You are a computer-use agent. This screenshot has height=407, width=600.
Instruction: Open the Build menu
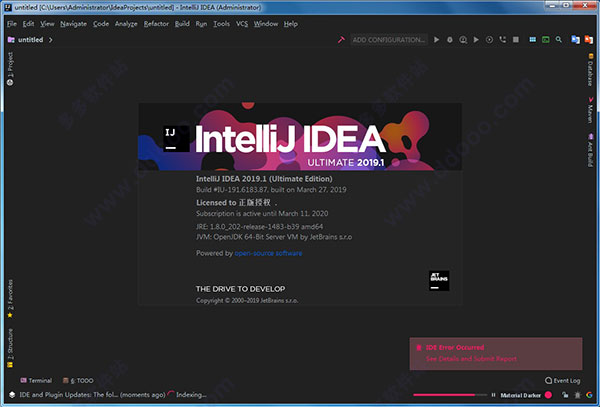coord(182,24)
